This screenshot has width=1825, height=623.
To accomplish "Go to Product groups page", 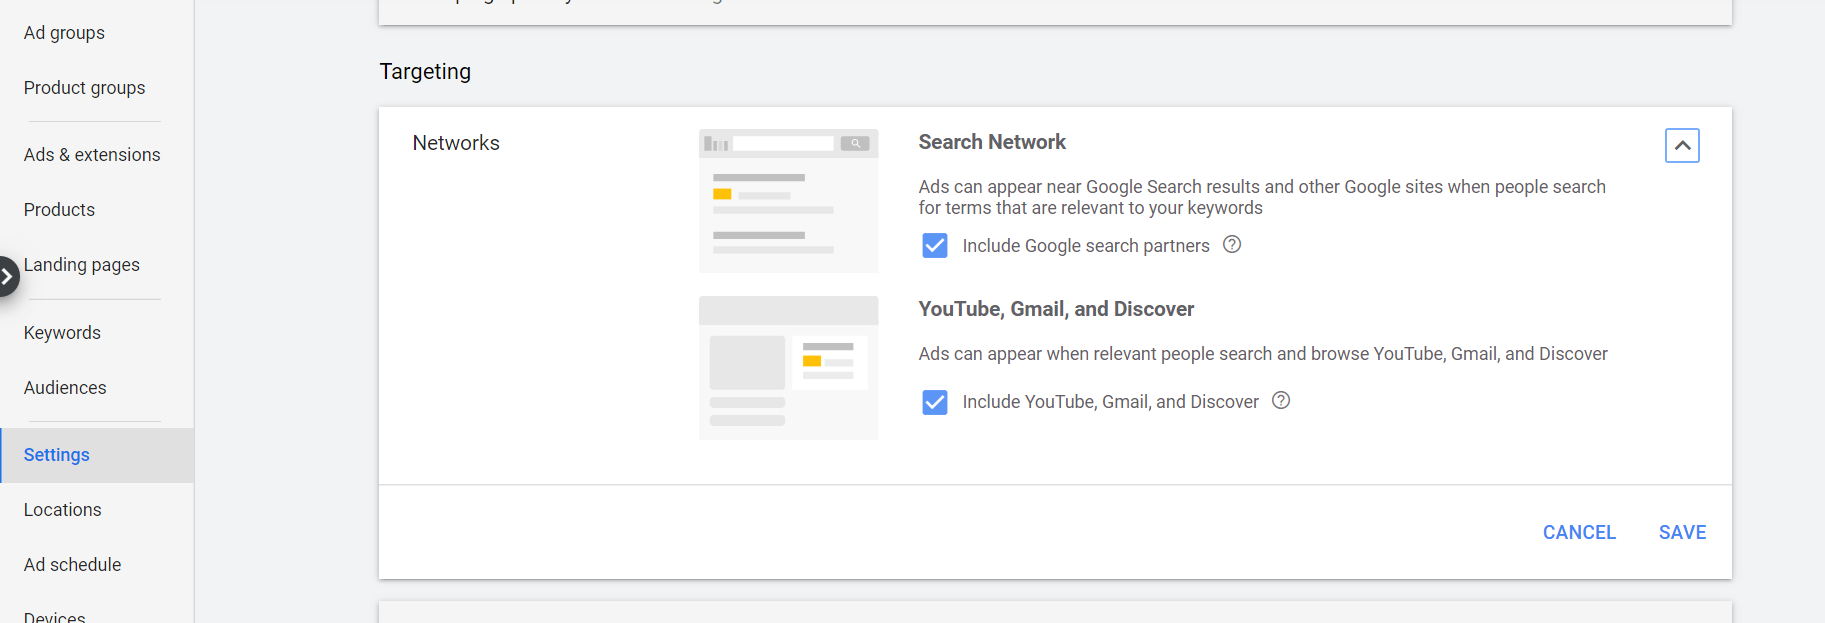I will (x=84, y=88).
